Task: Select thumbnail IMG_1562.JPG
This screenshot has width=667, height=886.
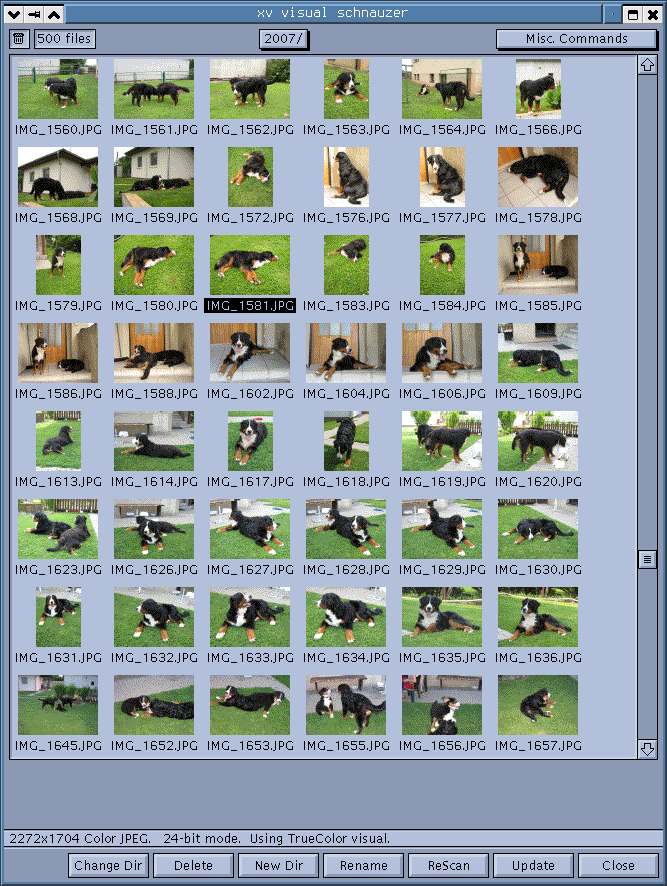Action: pyautogui.click(x=250, y=89)
